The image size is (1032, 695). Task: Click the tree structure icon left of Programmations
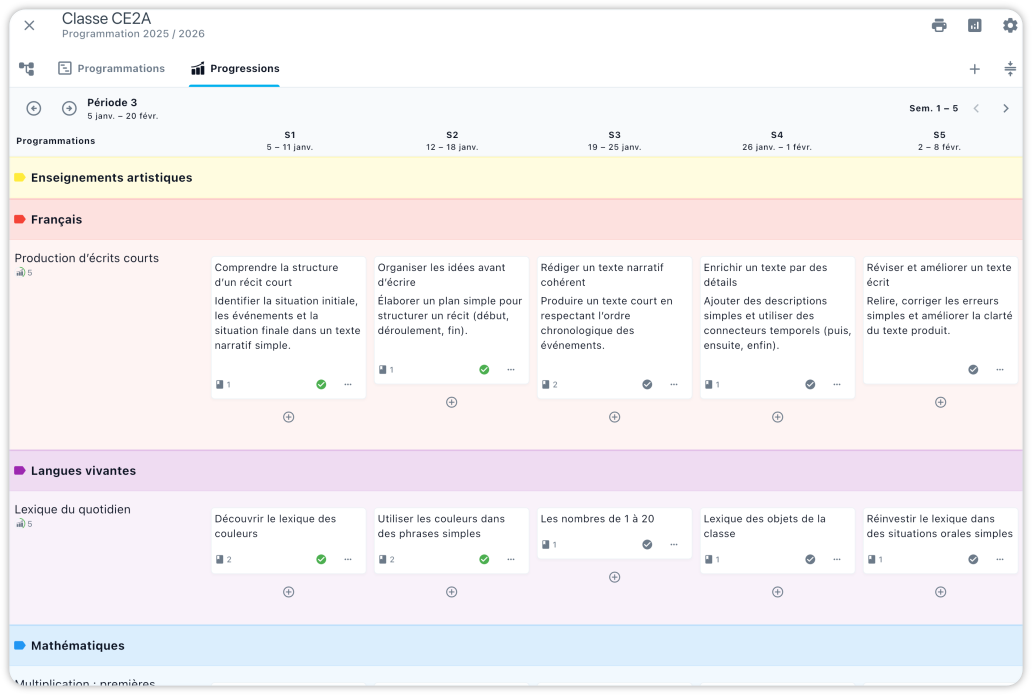click(27, 69)
